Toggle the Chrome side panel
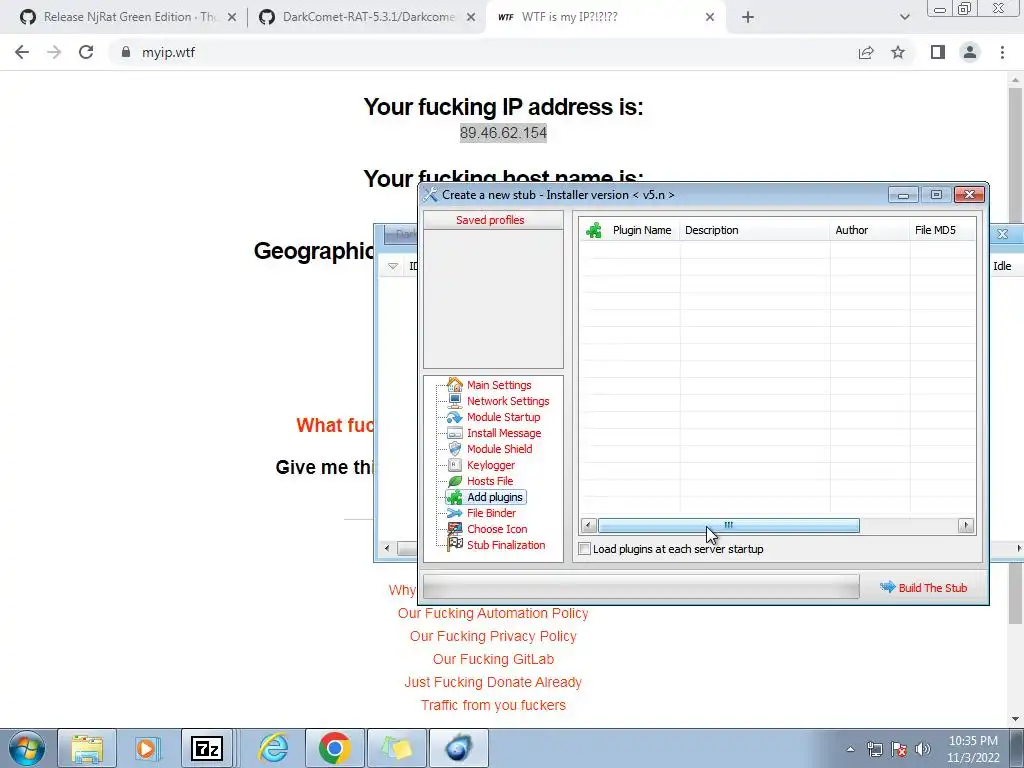Image resolution: width=1024 pixels, height=768 pixels. coord(938,52)
